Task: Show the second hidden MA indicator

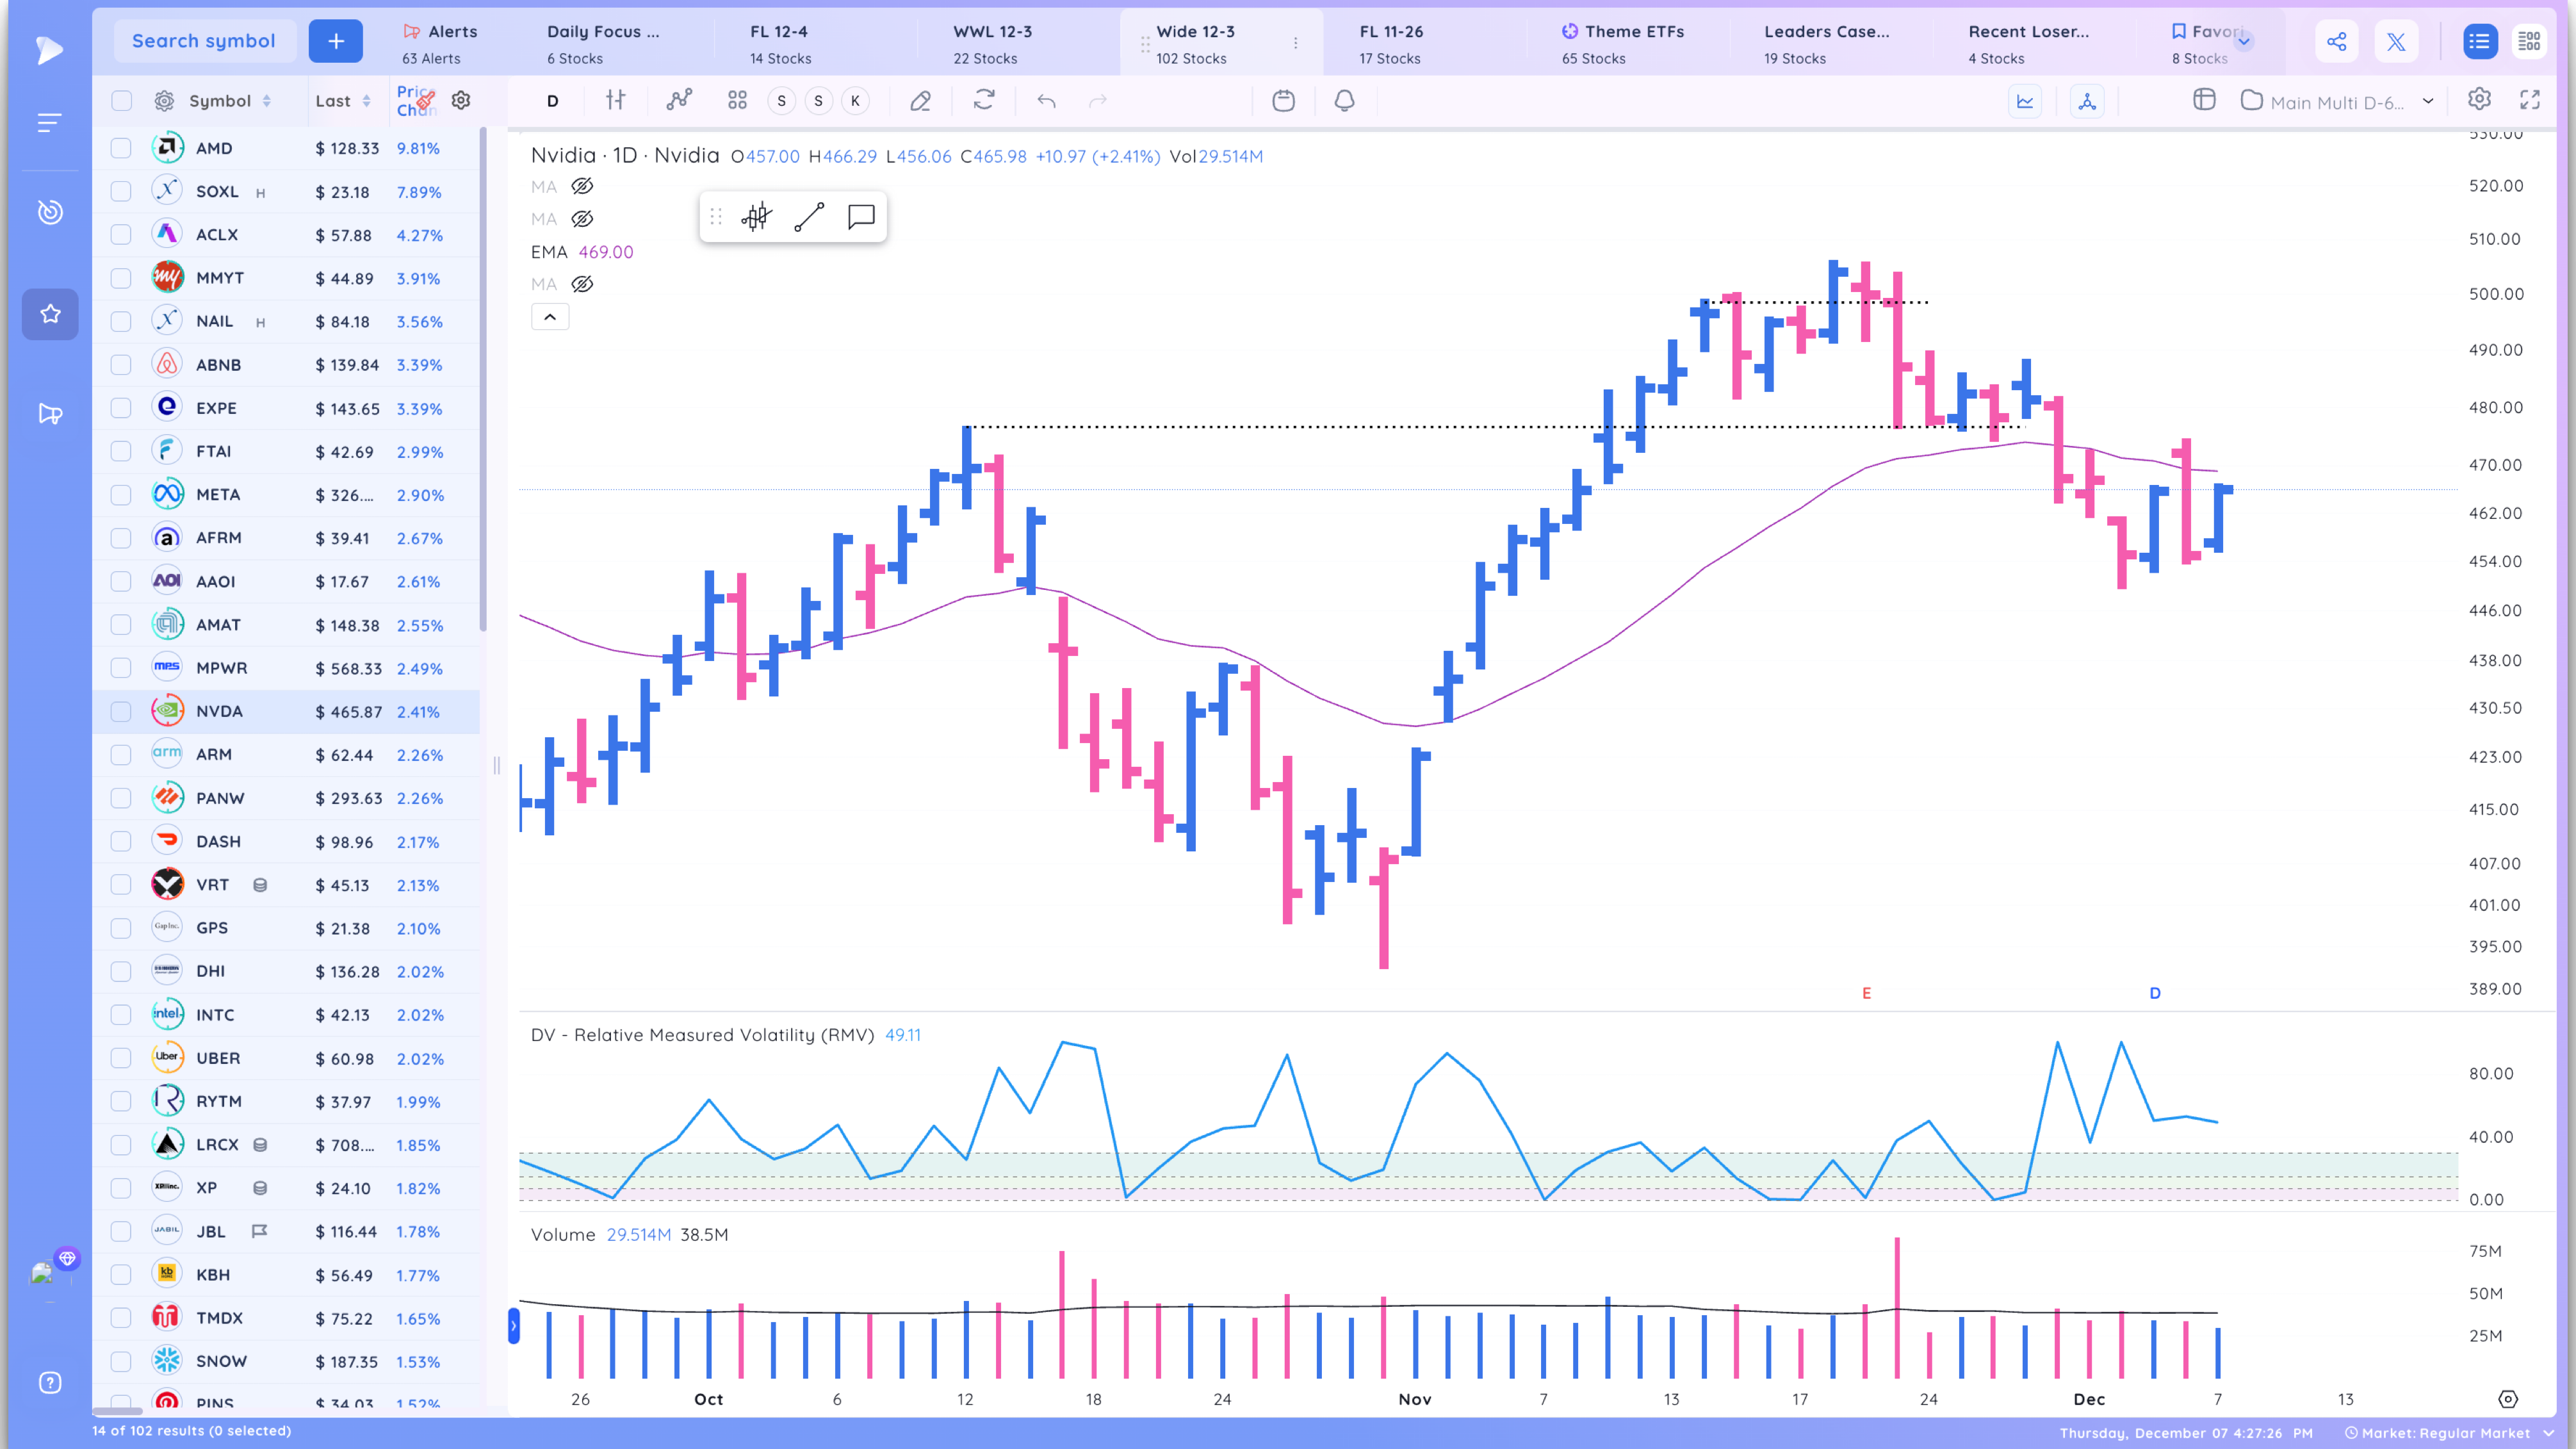Action: (582, 218)
